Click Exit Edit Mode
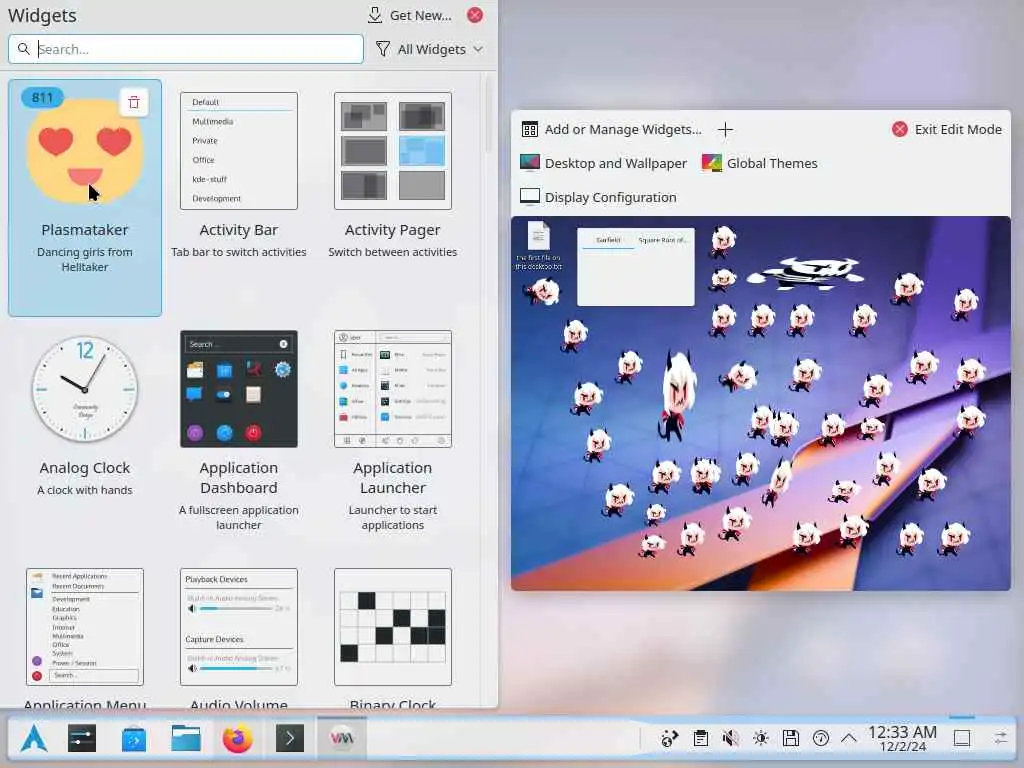1024x768 pixels. [x=946, y=129]
